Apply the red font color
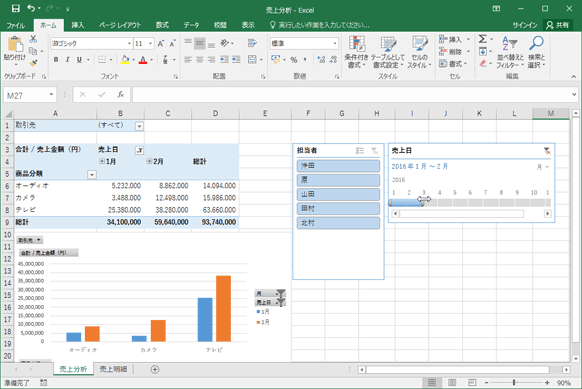Screen dimensions: 582x389 point(143,59)
